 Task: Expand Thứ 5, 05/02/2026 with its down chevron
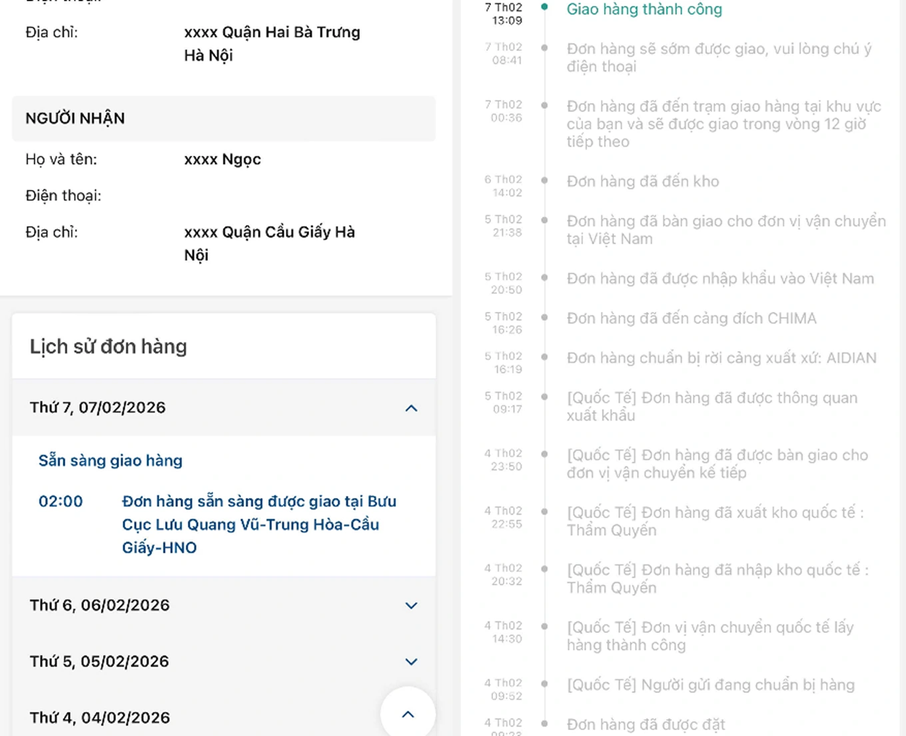click(411, 662)
